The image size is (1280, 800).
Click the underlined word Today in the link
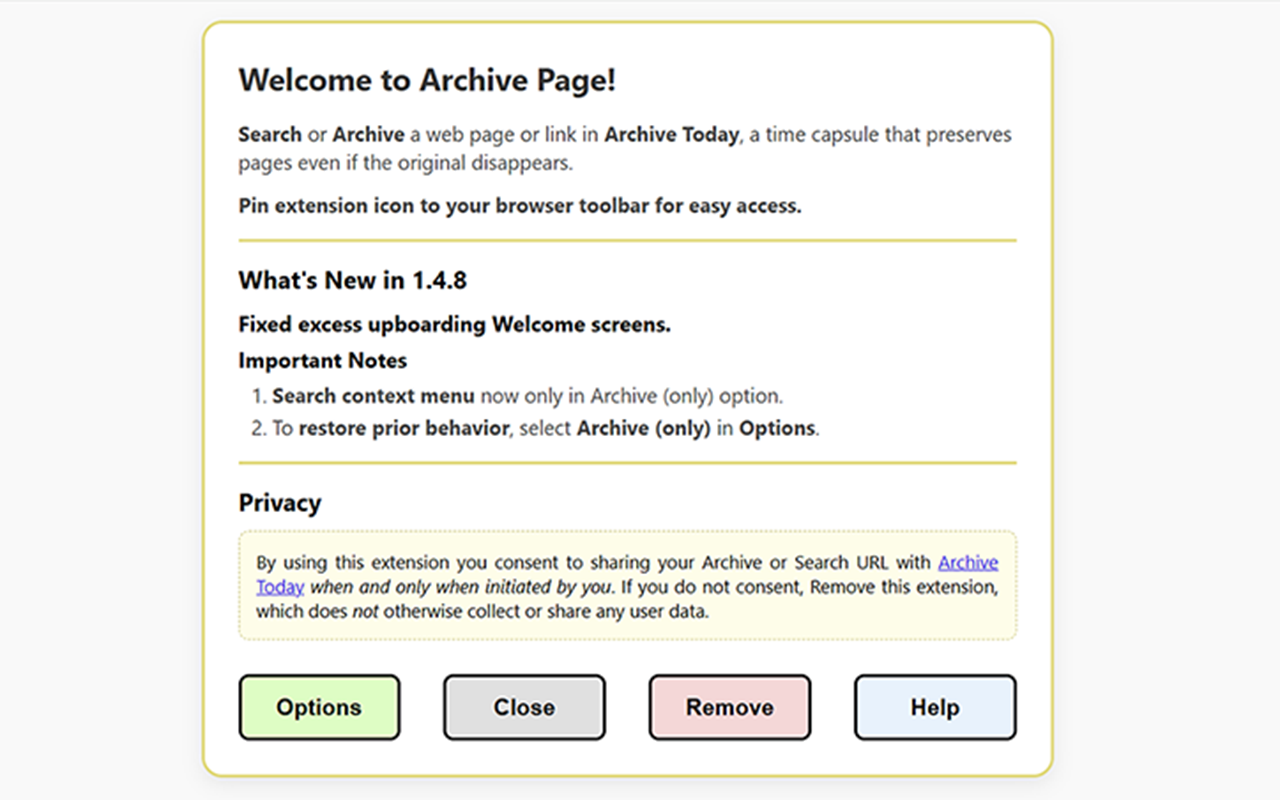pyautogui.click(x=278, y=587)
